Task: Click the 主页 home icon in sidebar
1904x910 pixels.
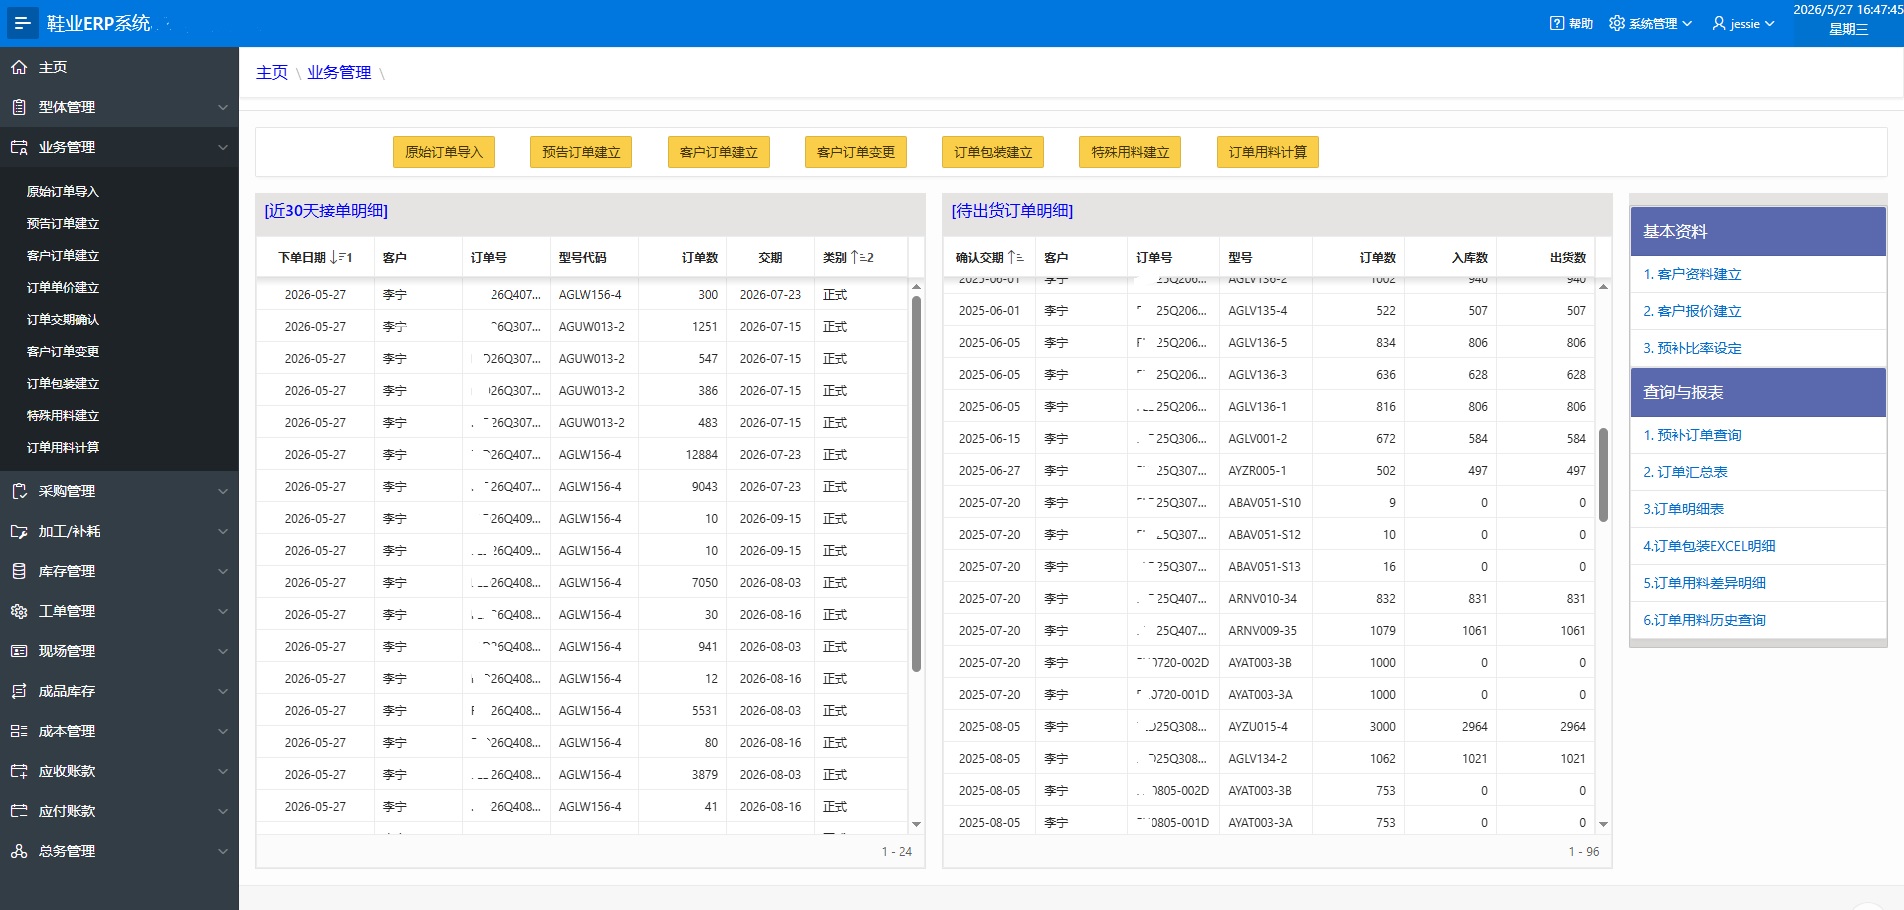Action: 19,67
